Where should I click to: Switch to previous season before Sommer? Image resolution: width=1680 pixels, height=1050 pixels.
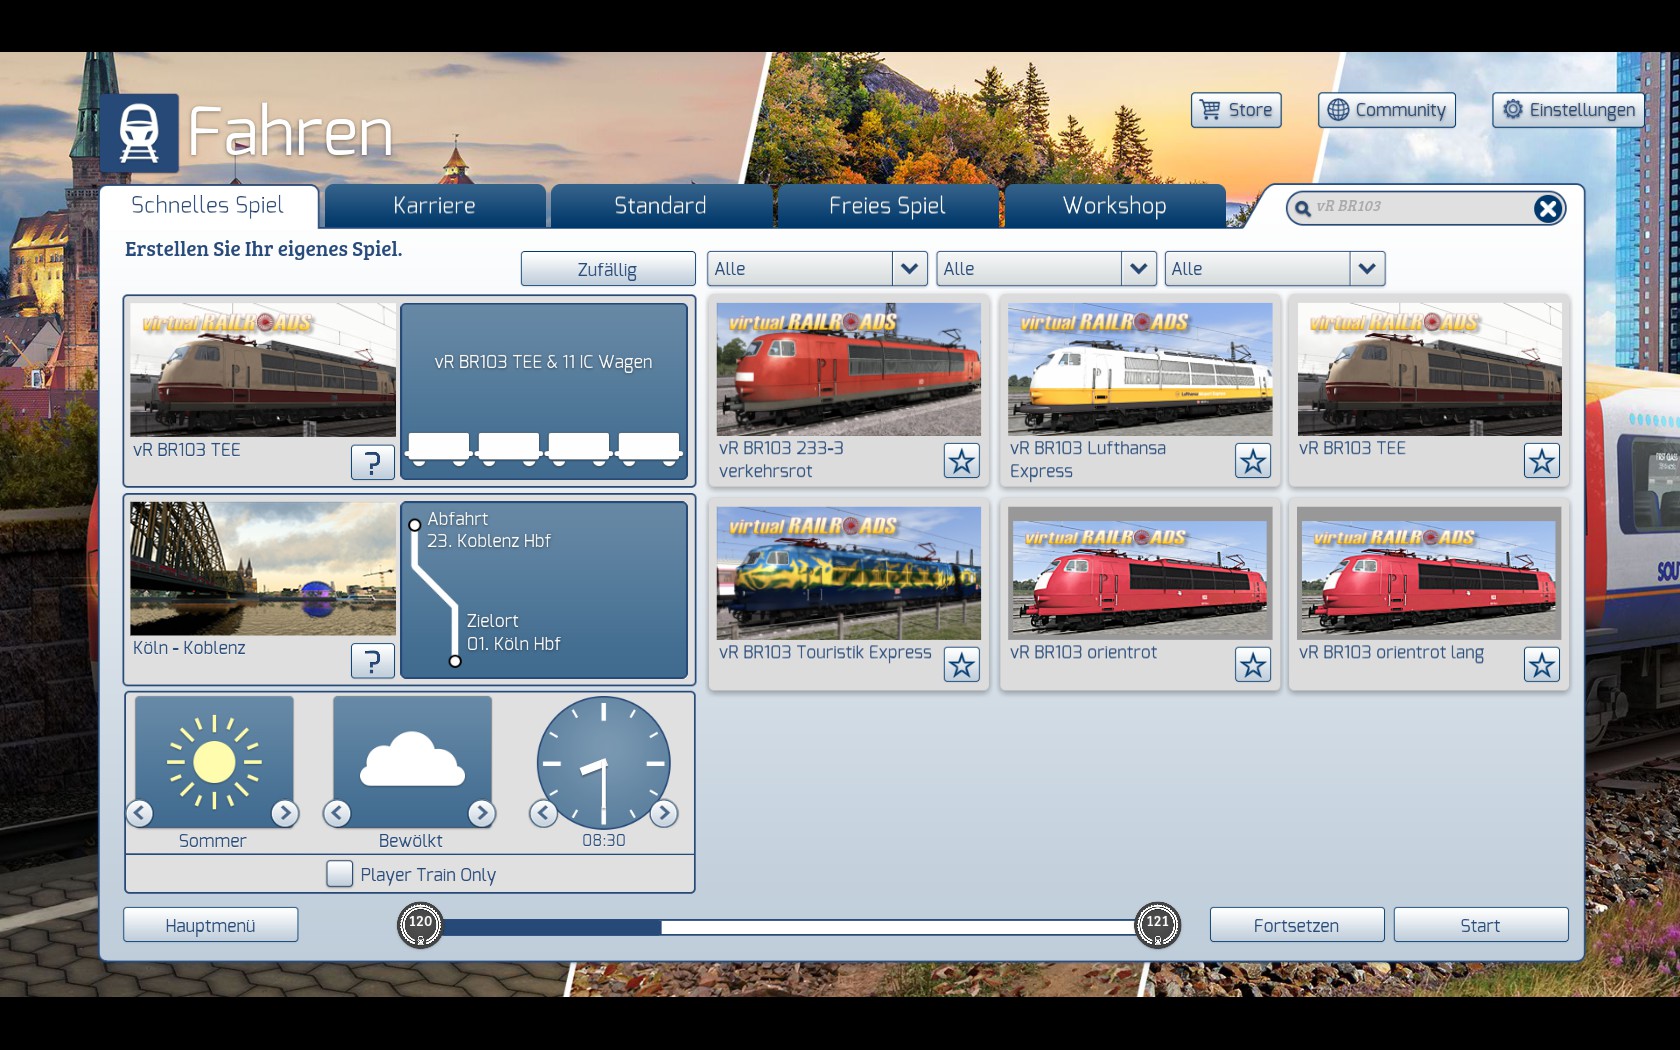pos(140,813)
